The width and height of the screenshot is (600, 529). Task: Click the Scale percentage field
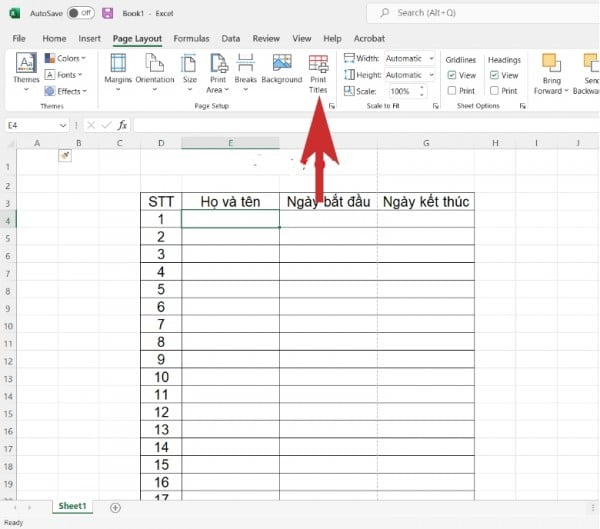click(403, 91)
